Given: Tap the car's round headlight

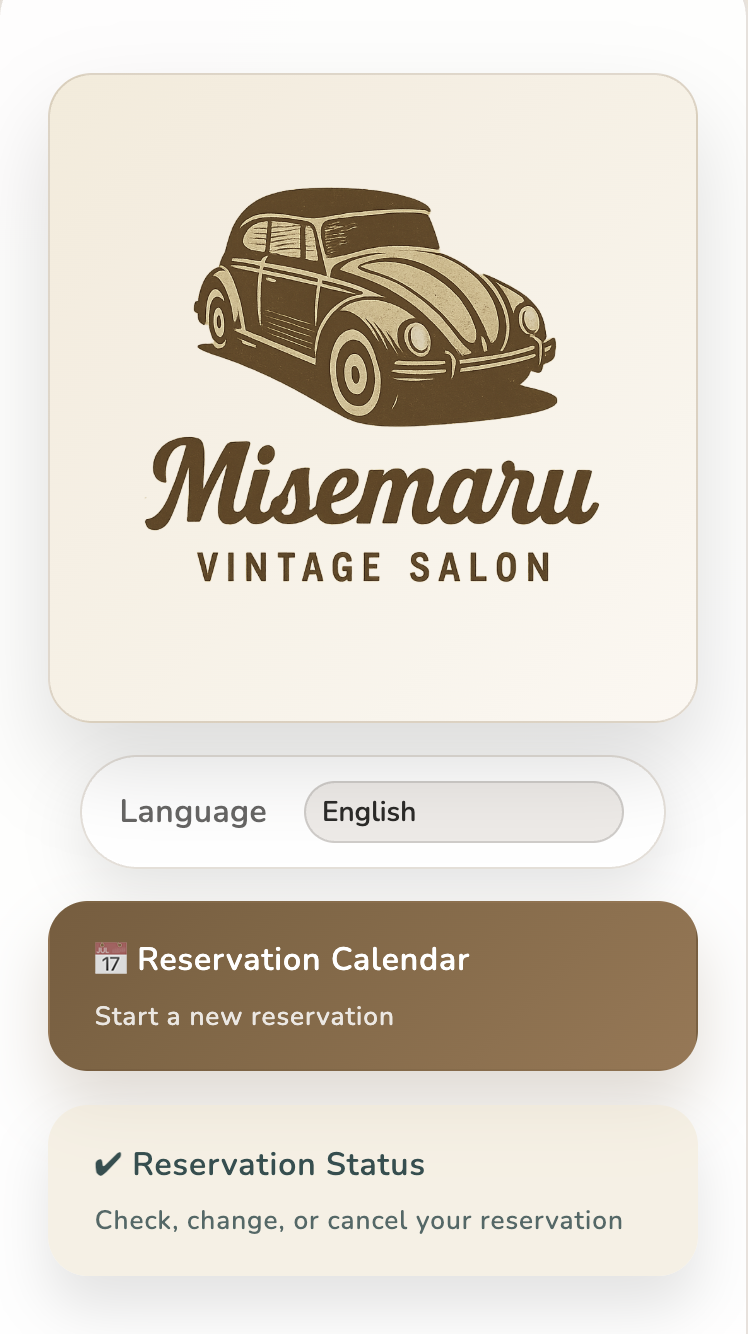Looking at the screenshot, I should 416,337.
